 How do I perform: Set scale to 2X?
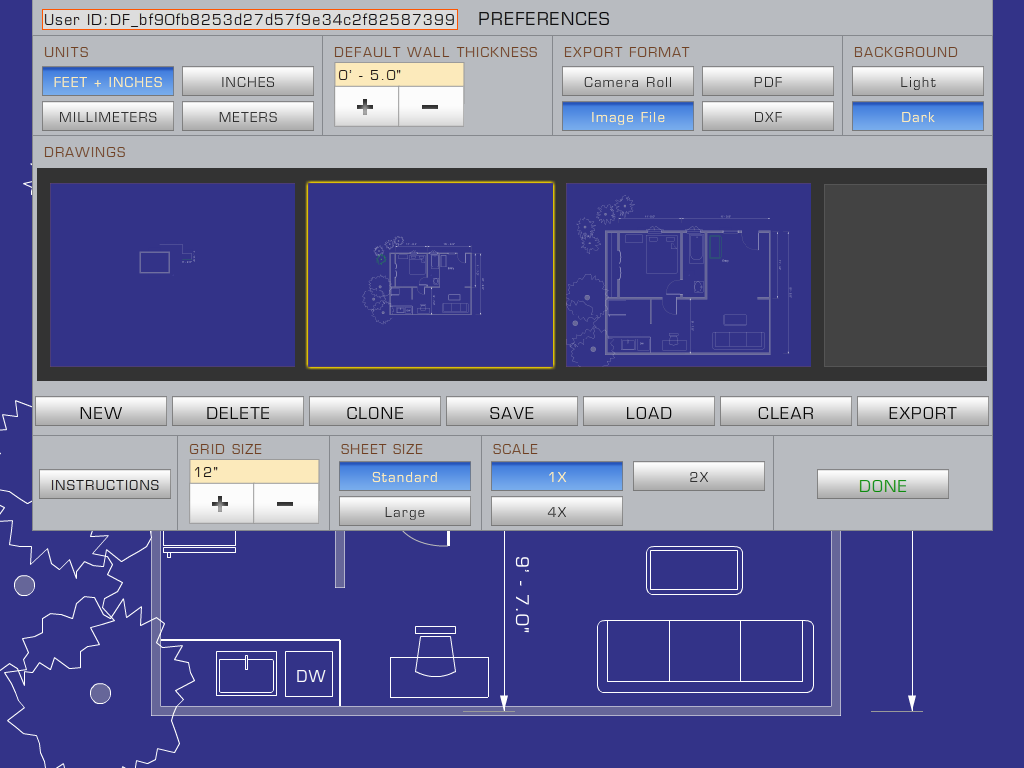coord(699,477)
